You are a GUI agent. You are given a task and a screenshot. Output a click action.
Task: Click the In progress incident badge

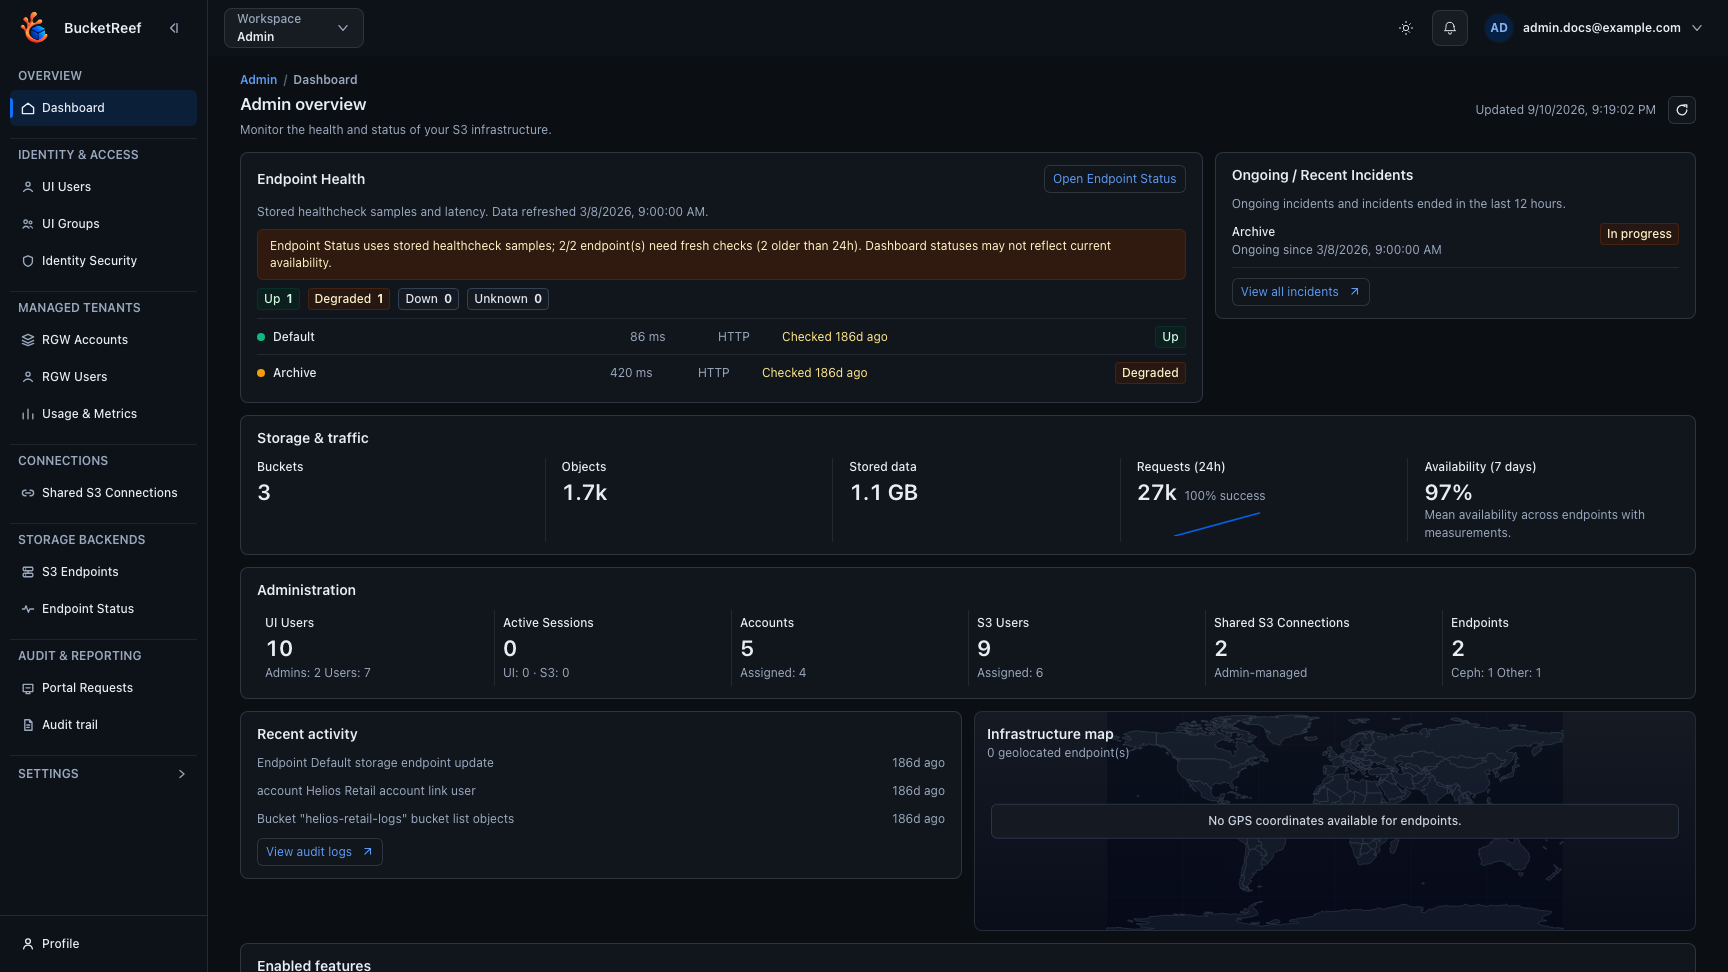(x=1639, y=234)
